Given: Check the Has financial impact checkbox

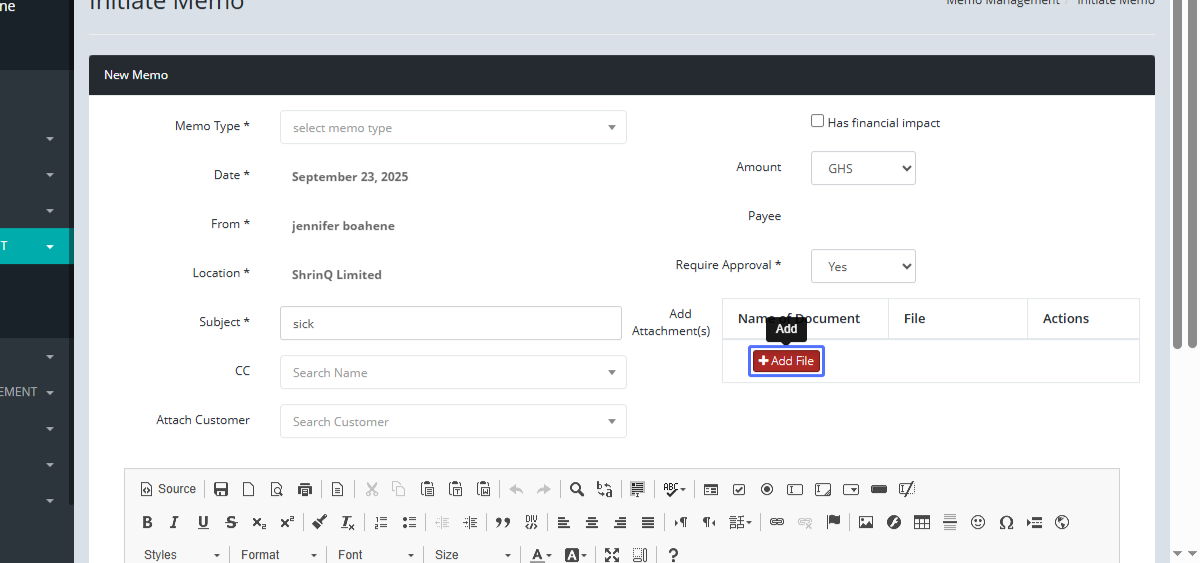Looking at the screenshot, I should pyautogui.click(x=818, y=121).
